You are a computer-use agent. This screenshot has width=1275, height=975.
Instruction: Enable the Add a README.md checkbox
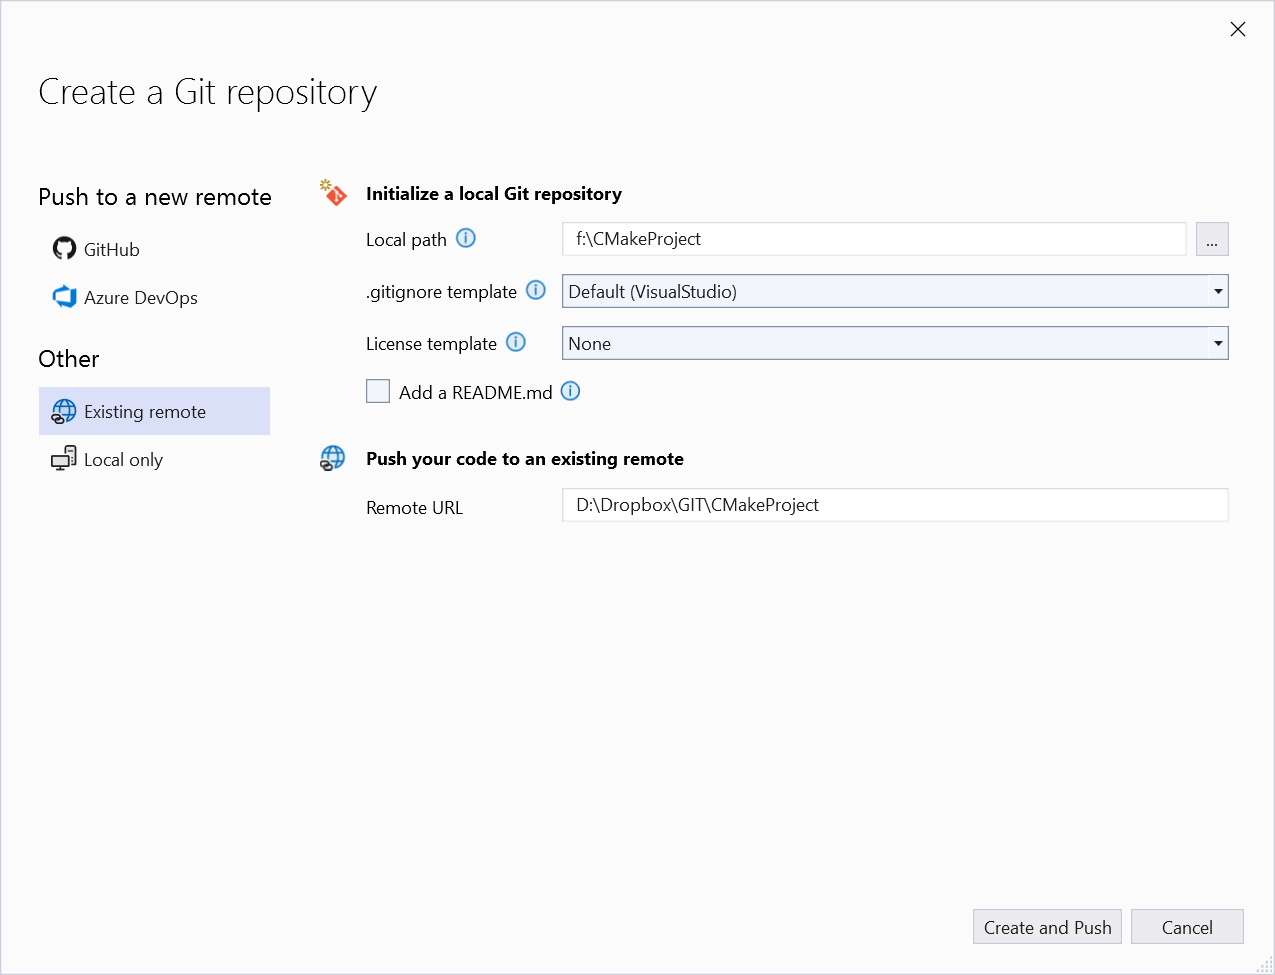click(378, 391)
